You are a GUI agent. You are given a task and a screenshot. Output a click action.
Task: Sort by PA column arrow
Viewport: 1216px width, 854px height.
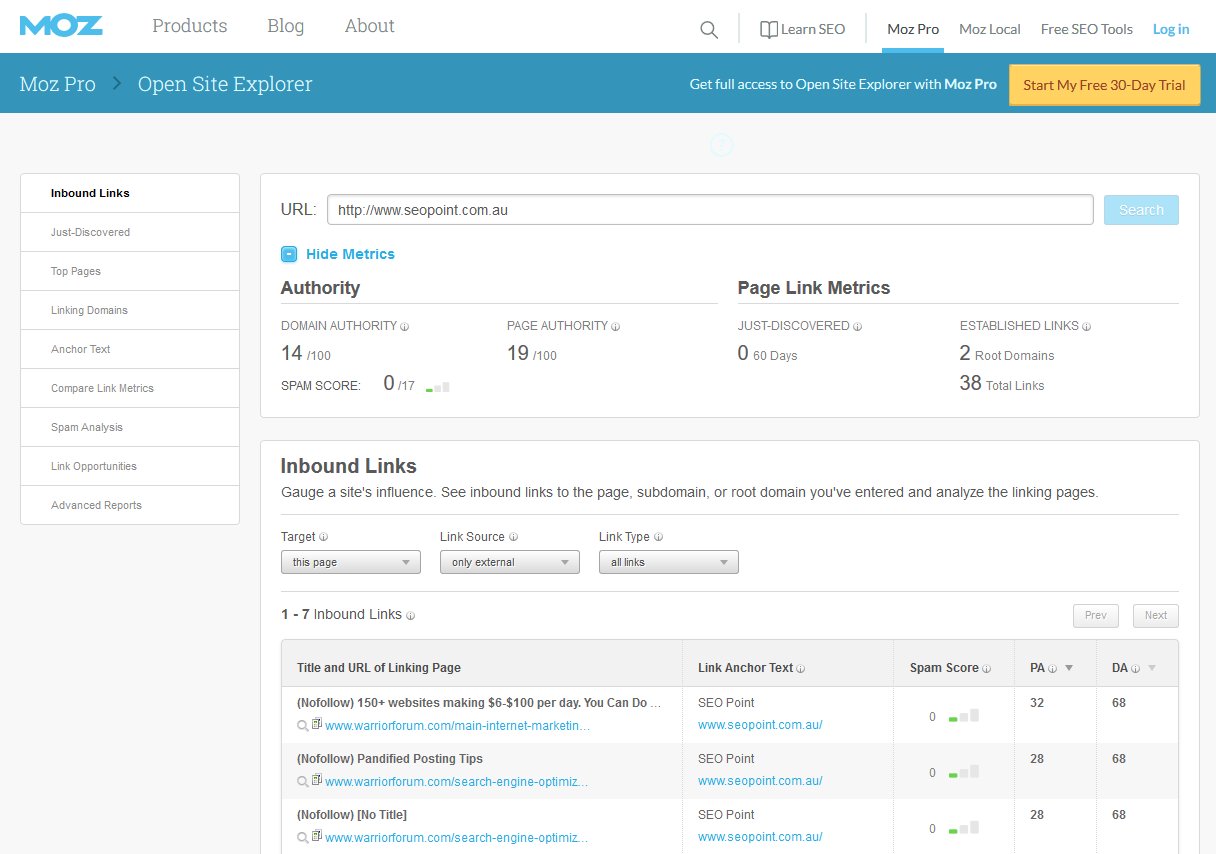1069,669
